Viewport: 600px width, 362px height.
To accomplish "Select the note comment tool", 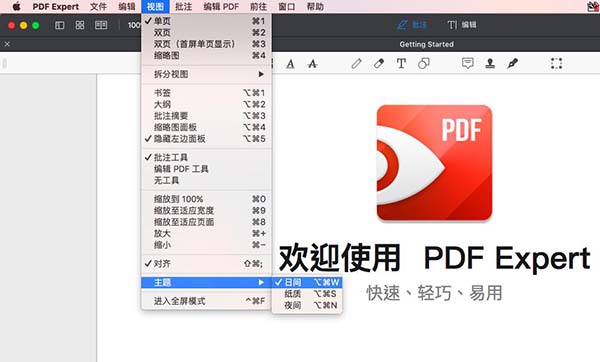I will 468,63.
